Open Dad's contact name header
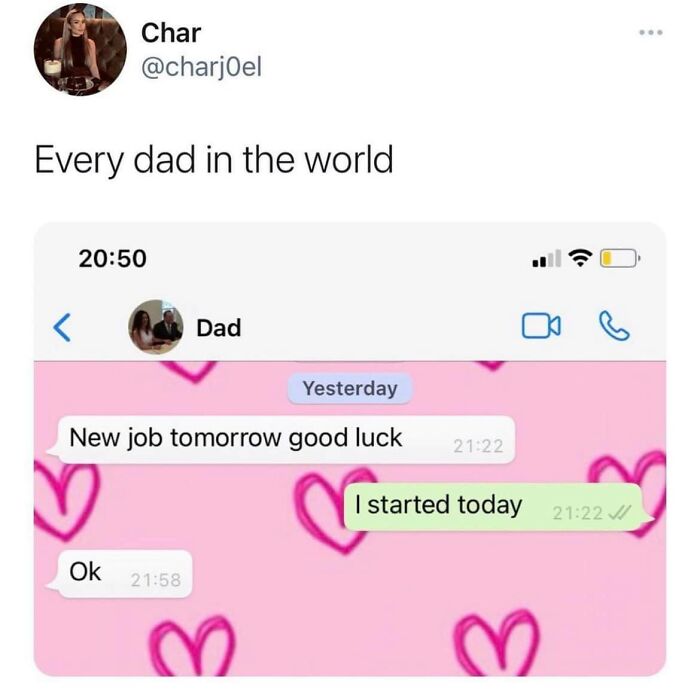 [219, 328]
